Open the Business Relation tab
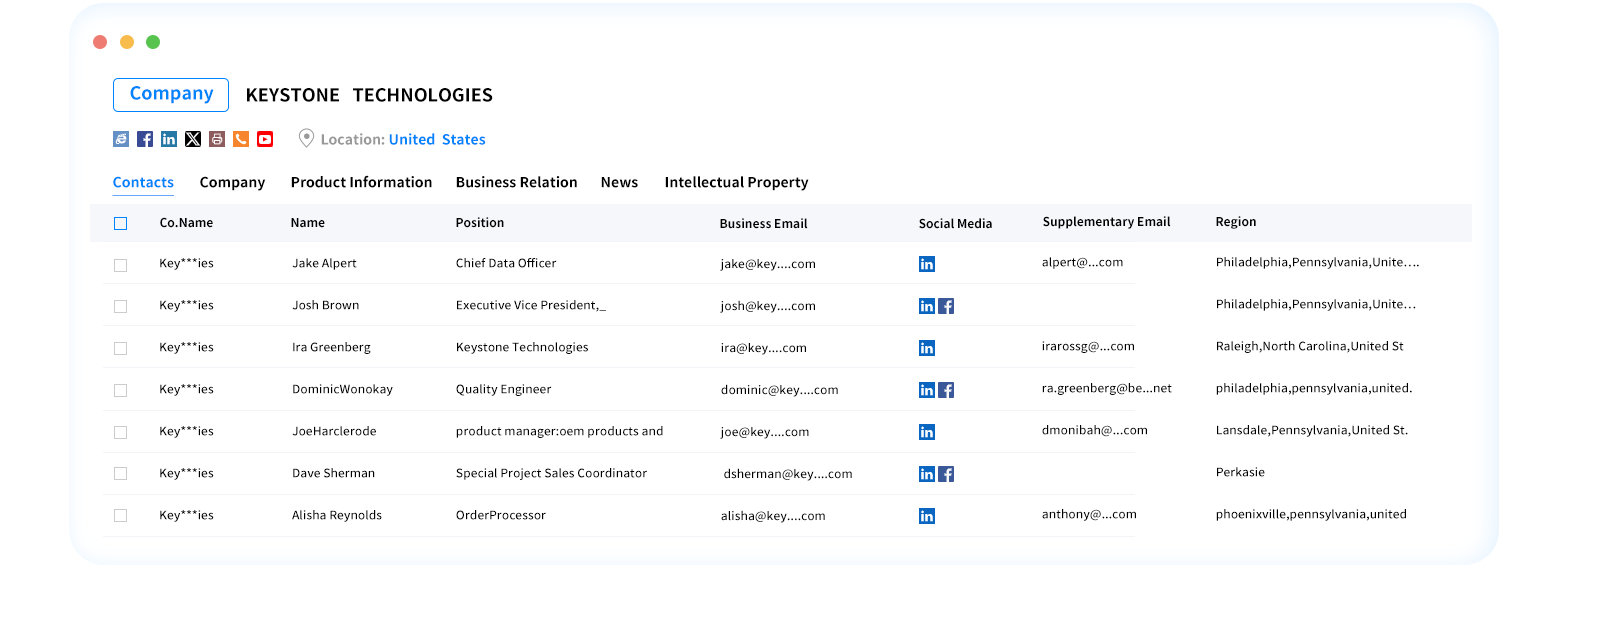Image resolution: width=1600 pixels, height=623 pixels. tap(517, 182)
